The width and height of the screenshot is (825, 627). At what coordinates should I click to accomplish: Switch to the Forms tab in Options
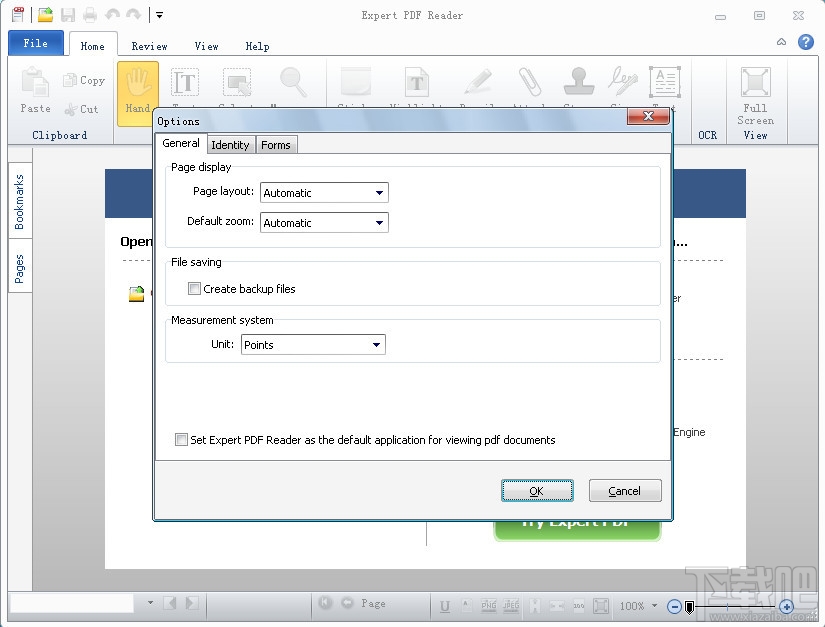point(276,144)
